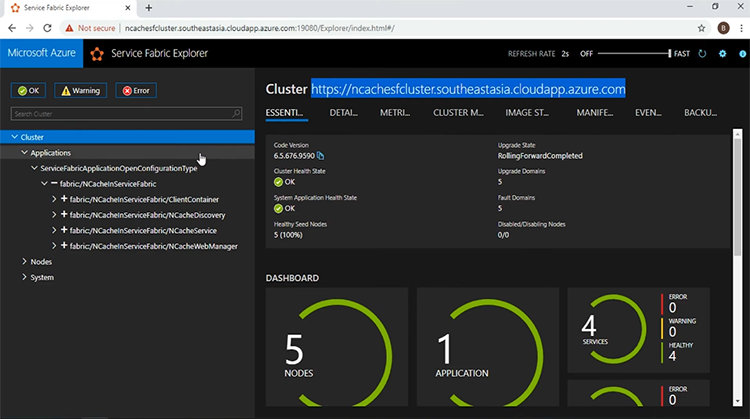
Task: Open the Manifest tab
Action: pyautogui.click(x=595, y=113)
